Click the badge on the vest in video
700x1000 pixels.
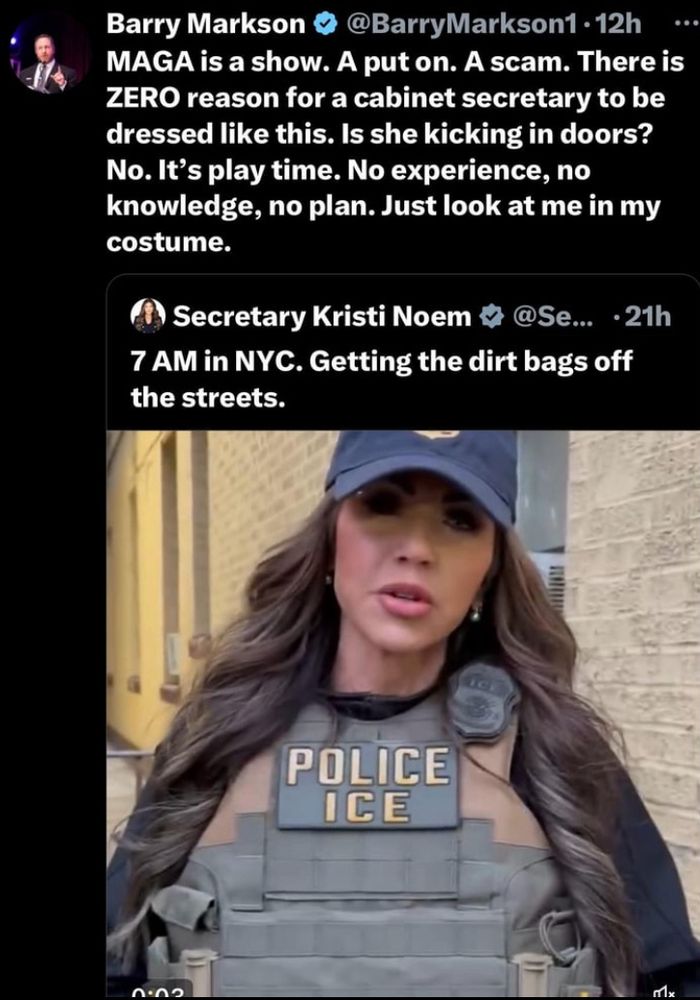pyautogui.click(x=483, y=701)
